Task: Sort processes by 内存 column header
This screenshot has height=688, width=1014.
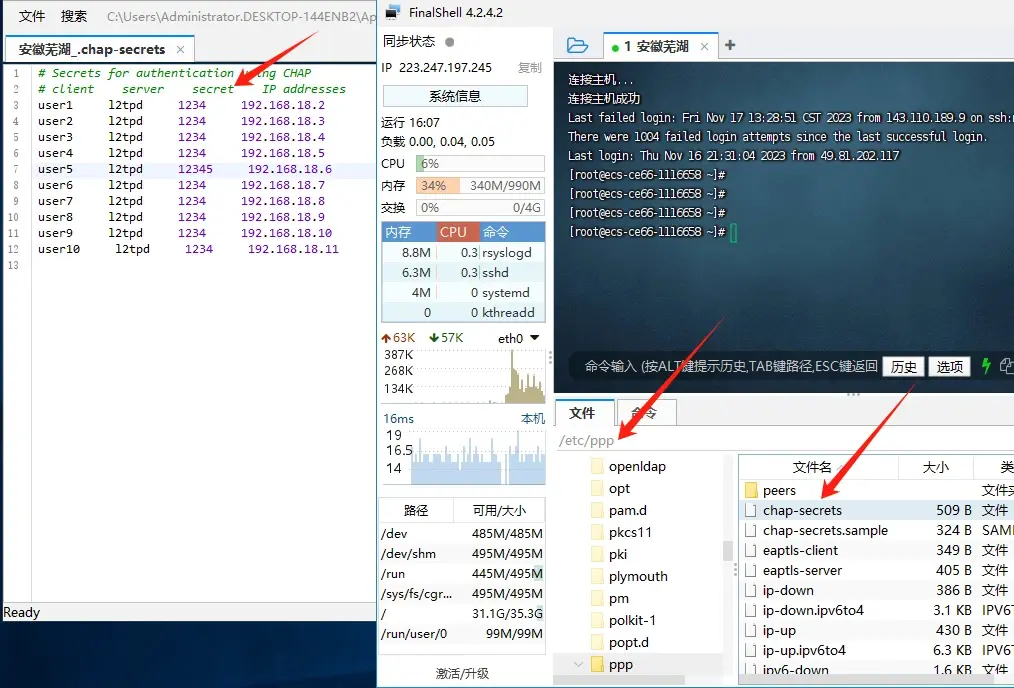Action: coord(409,231)
